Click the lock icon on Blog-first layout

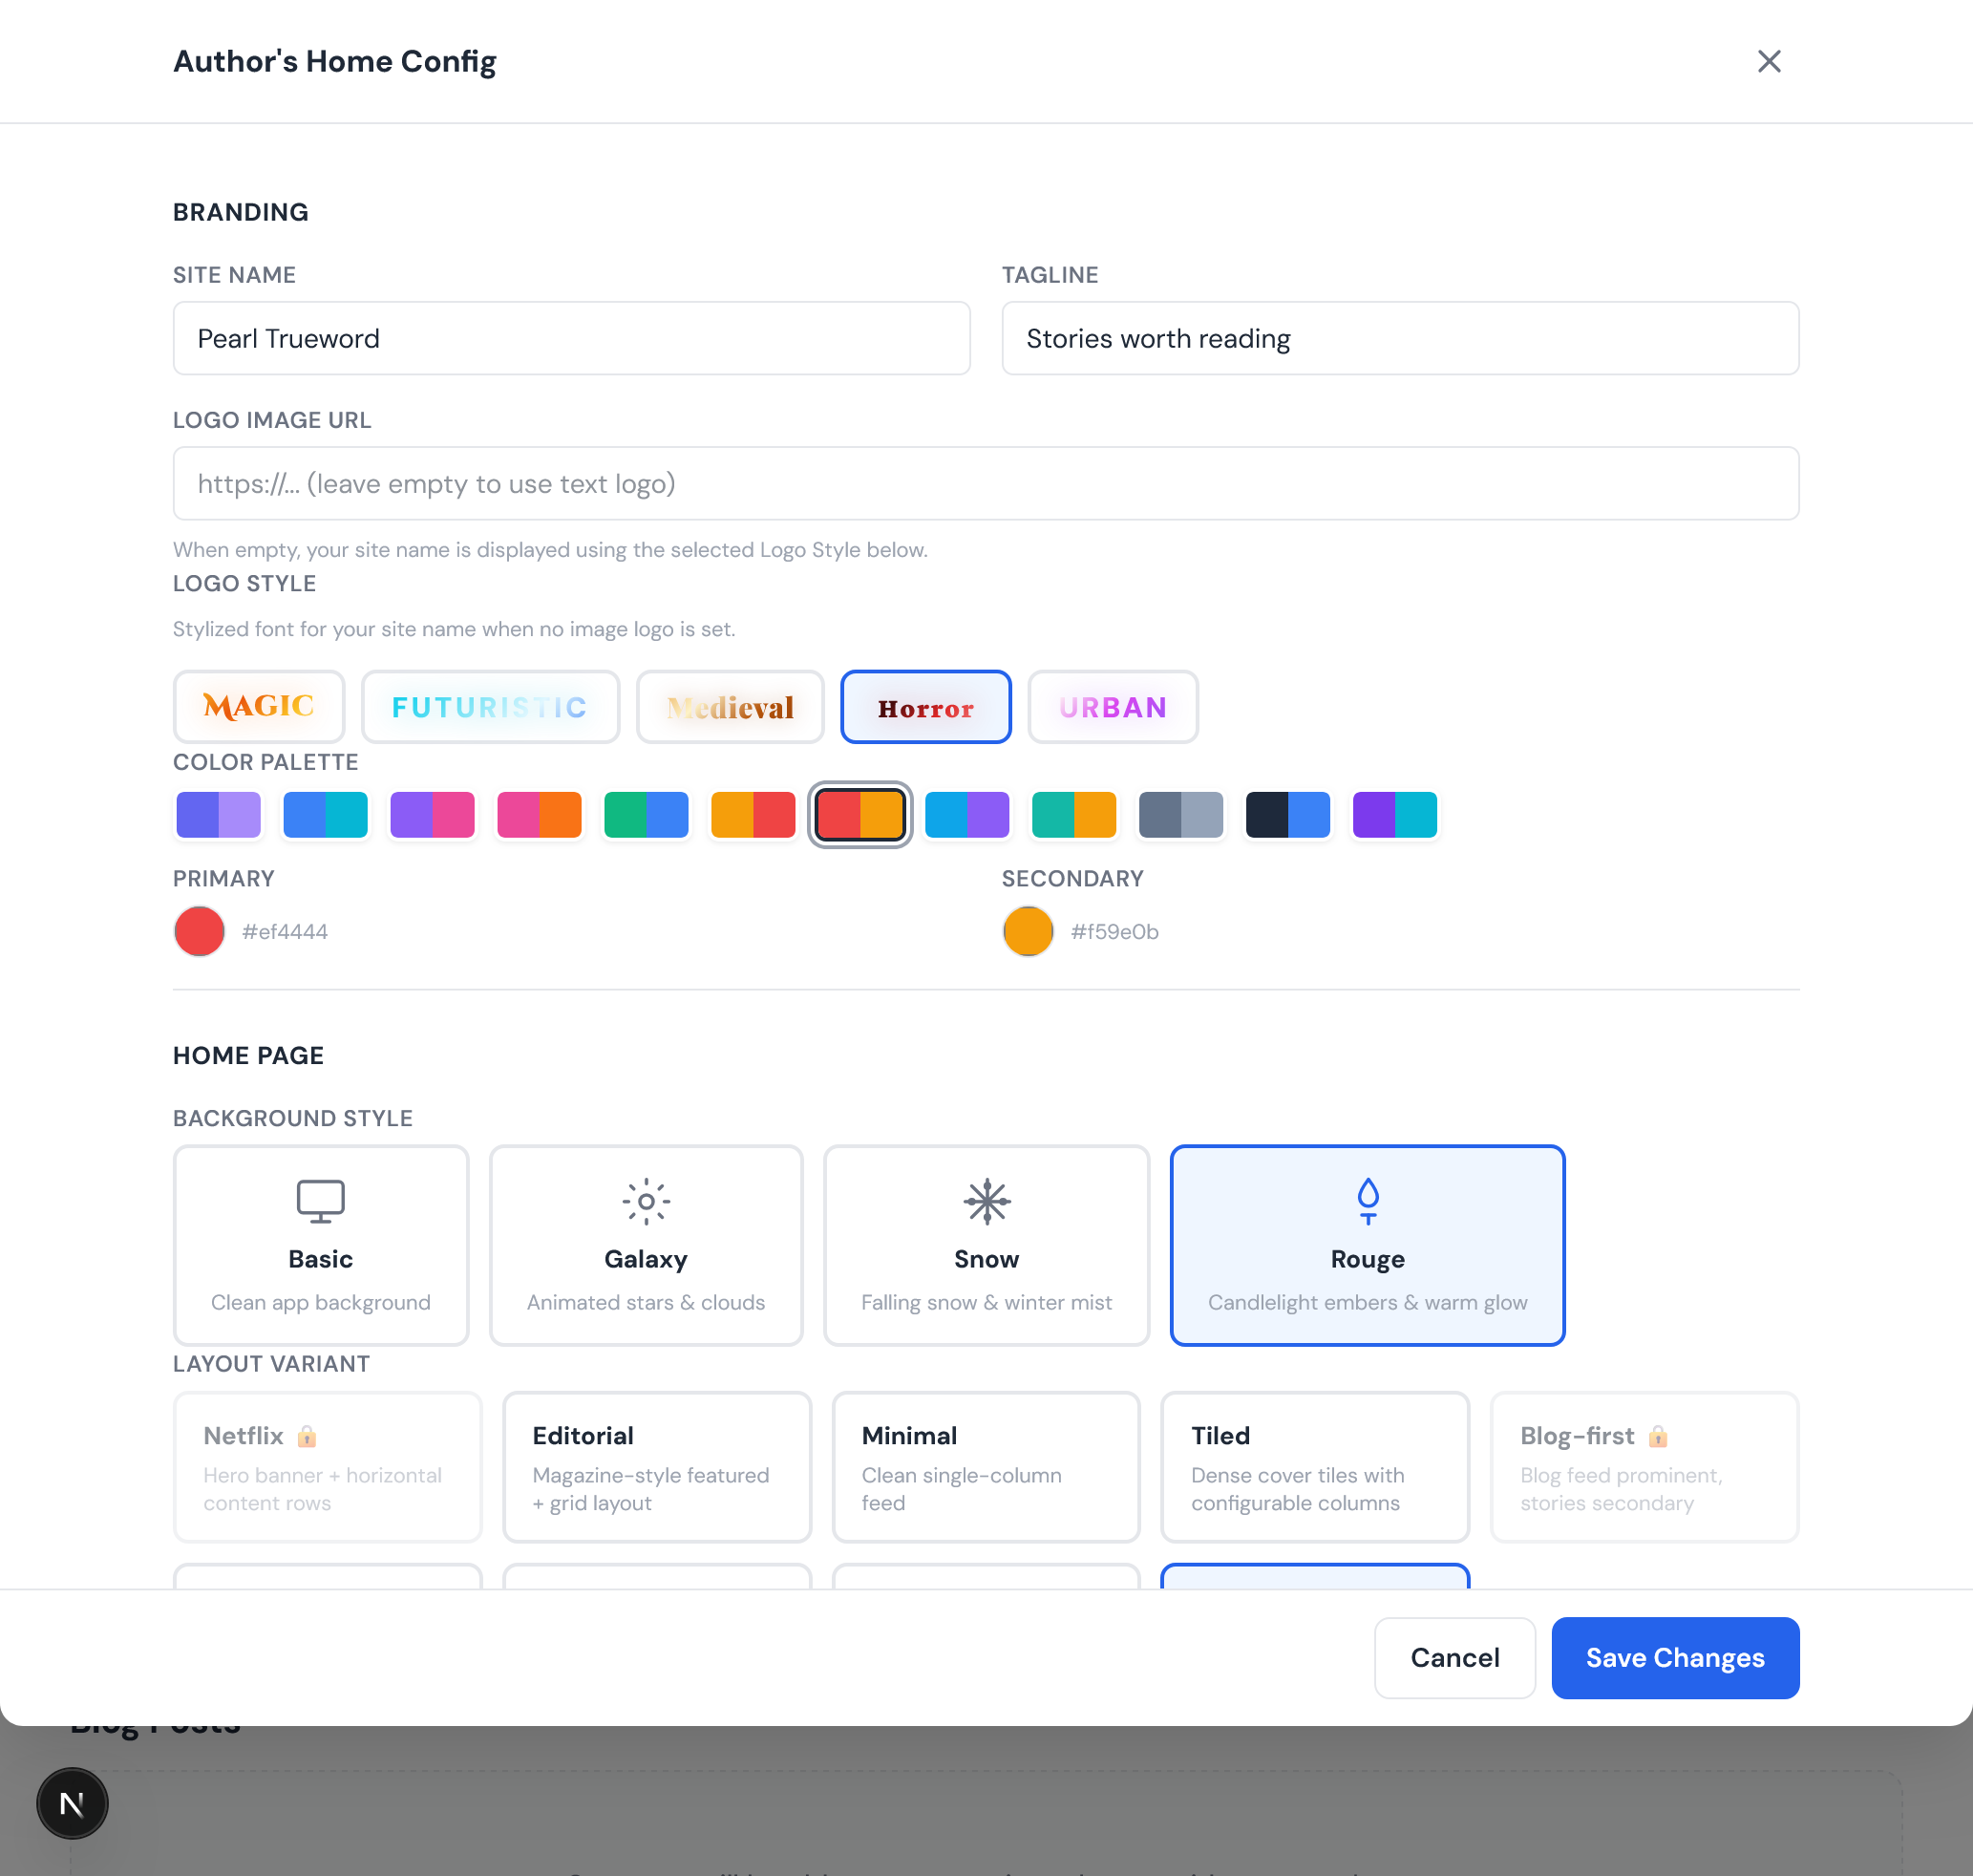click(1660, 1436)
